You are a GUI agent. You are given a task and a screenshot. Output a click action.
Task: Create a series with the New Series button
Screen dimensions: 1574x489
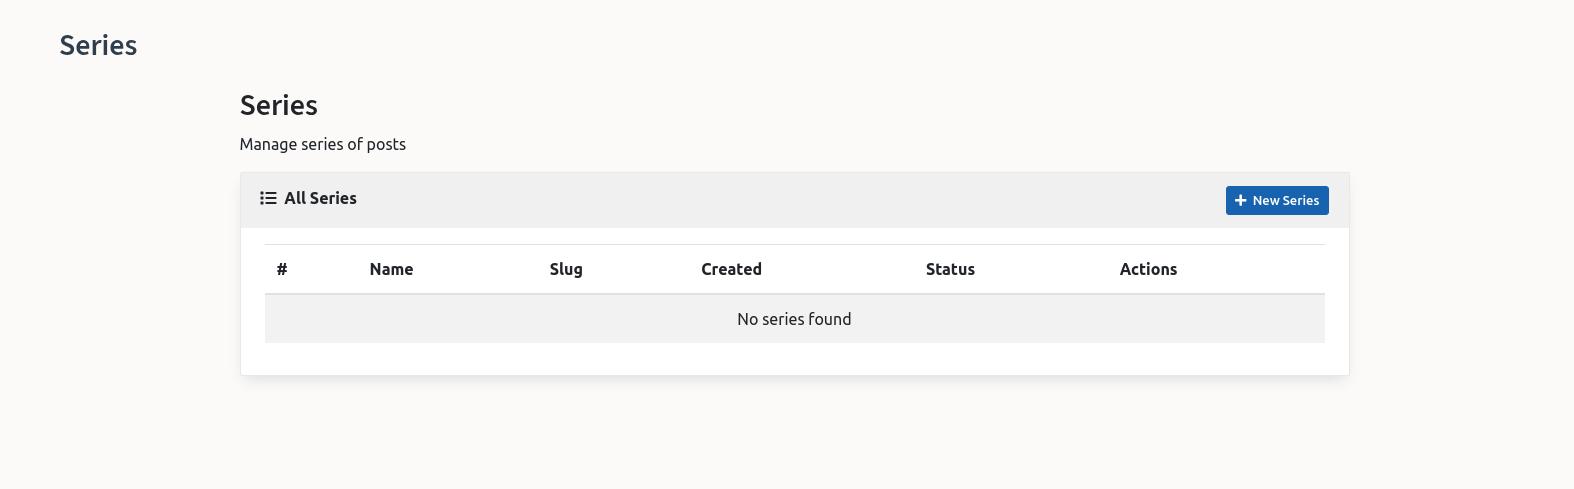tap(1277, 200)
